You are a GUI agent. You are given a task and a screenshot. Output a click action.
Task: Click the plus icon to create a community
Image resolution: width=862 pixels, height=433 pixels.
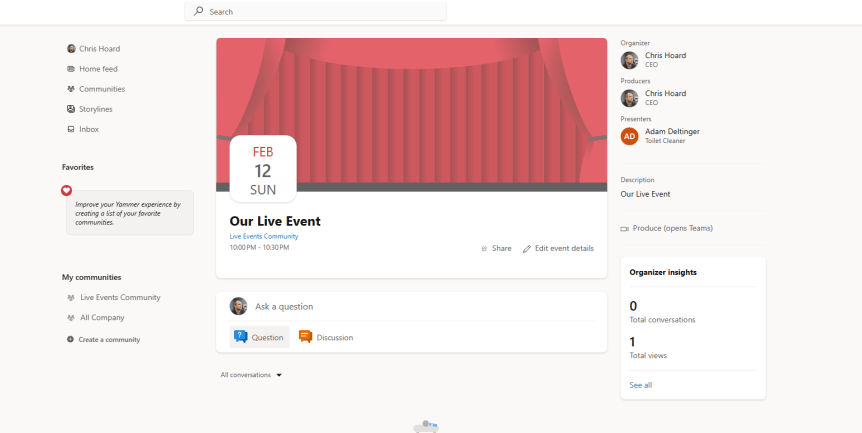(70, 340)
